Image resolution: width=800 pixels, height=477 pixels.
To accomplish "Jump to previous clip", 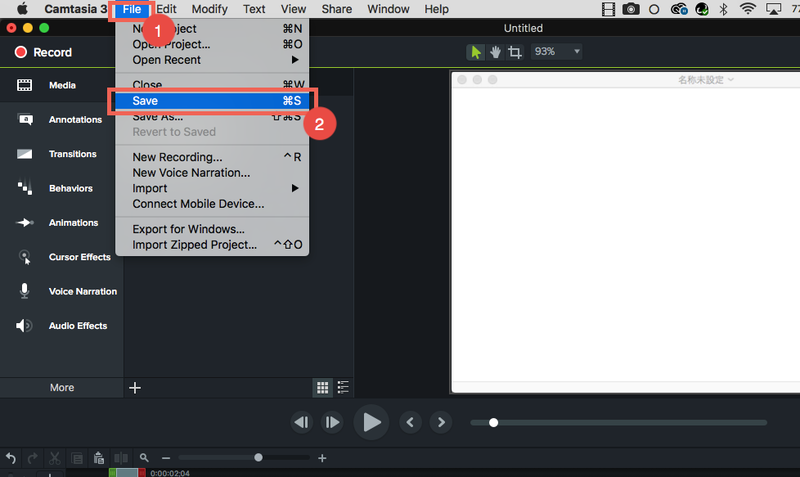I will [410, 422].
